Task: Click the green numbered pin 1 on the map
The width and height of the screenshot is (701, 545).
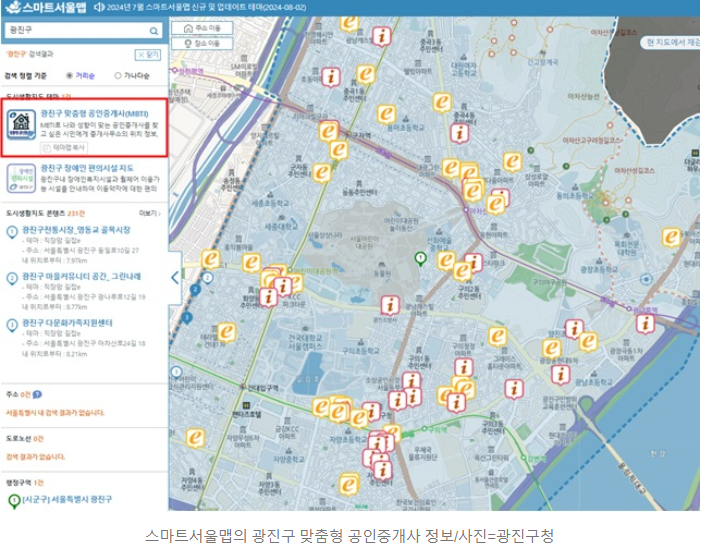Action: (x=420, y=258)
